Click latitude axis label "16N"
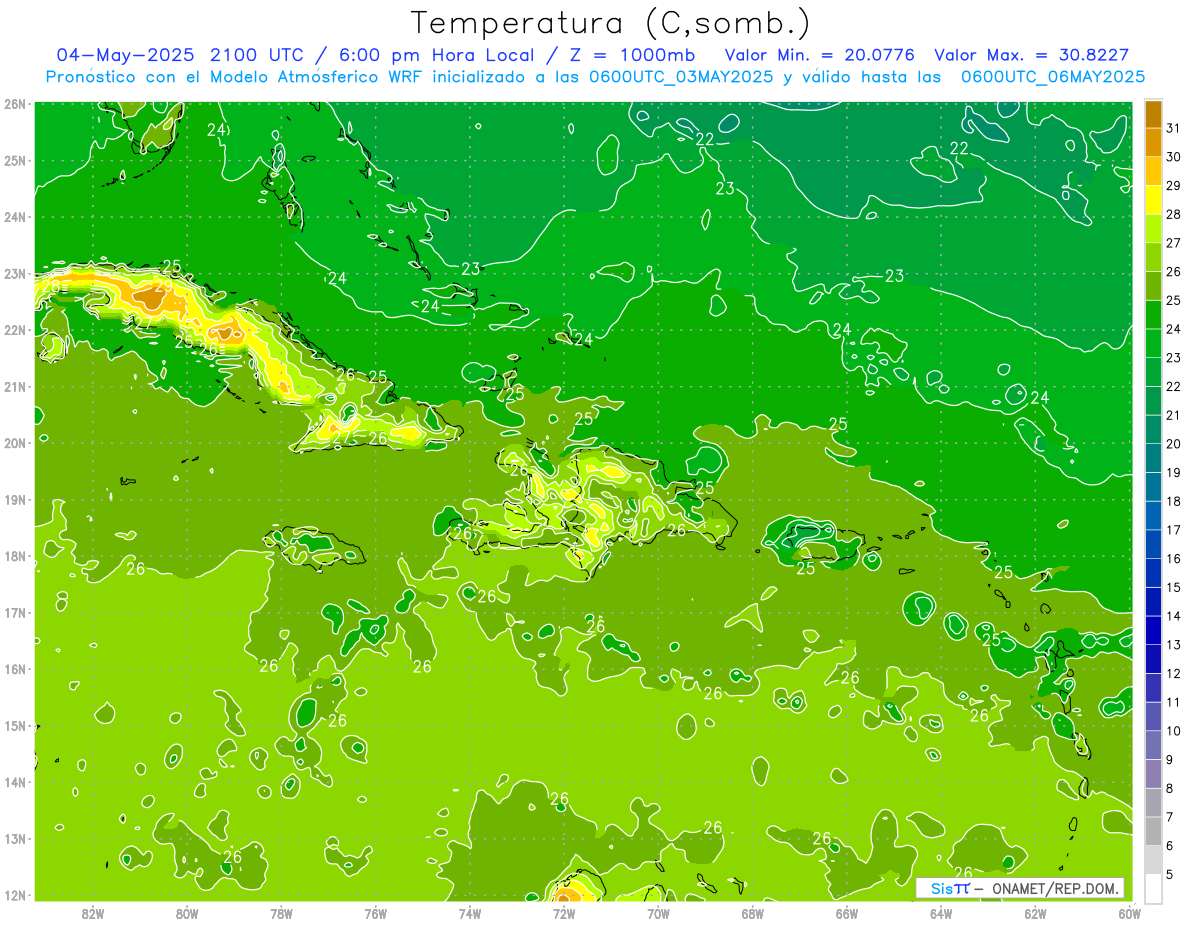Screen dimensions: 1200x927 15,669
